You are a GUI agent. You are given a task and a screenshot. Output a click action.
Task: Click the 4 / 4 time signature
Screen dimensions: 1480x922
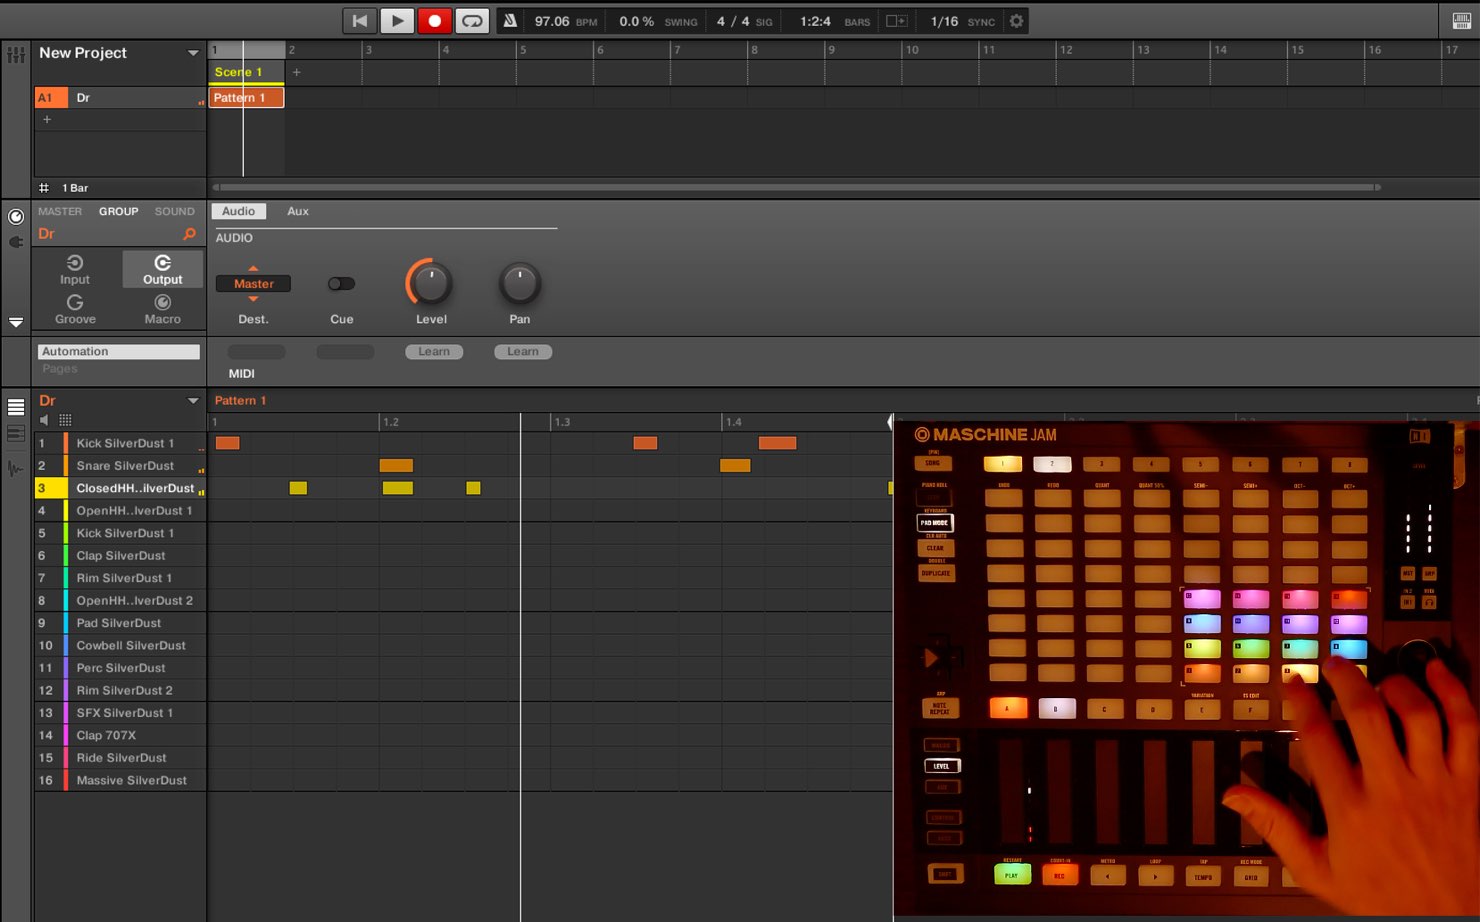pos(732,21)
